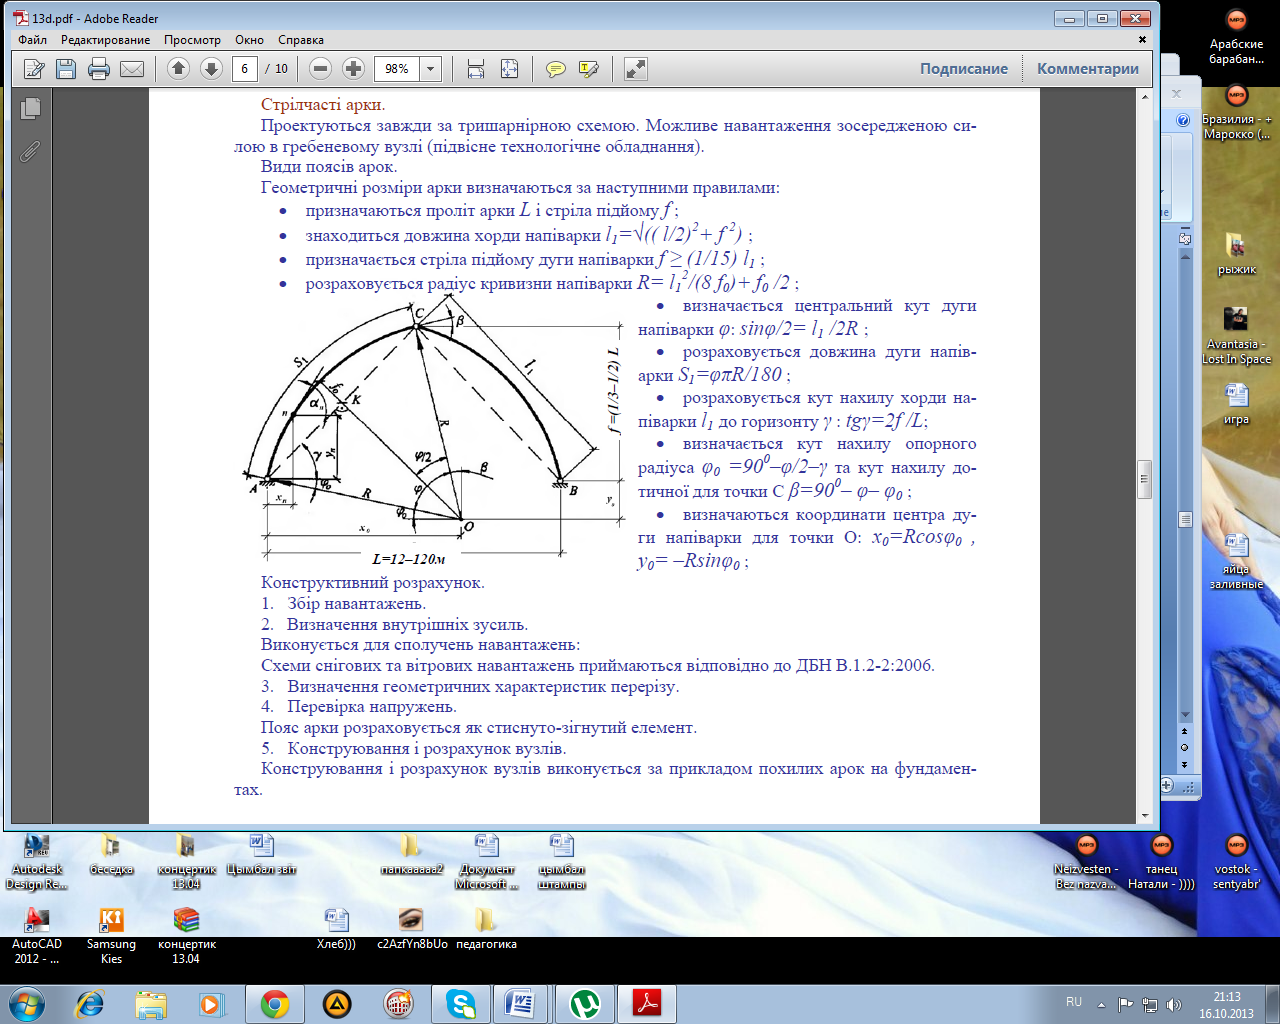Toggle fit one full page view
The height and width of the screenshot is (1024, 1280).
point(509,69)
